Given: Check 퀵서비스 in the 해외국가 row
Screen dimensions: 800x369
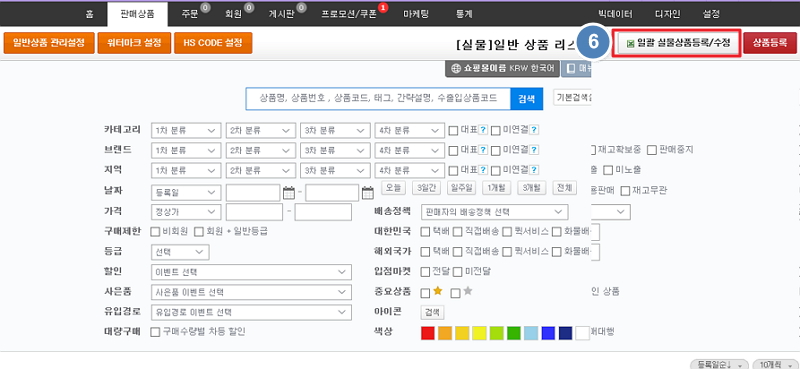Looking at the screenshot, I should 507,252.
